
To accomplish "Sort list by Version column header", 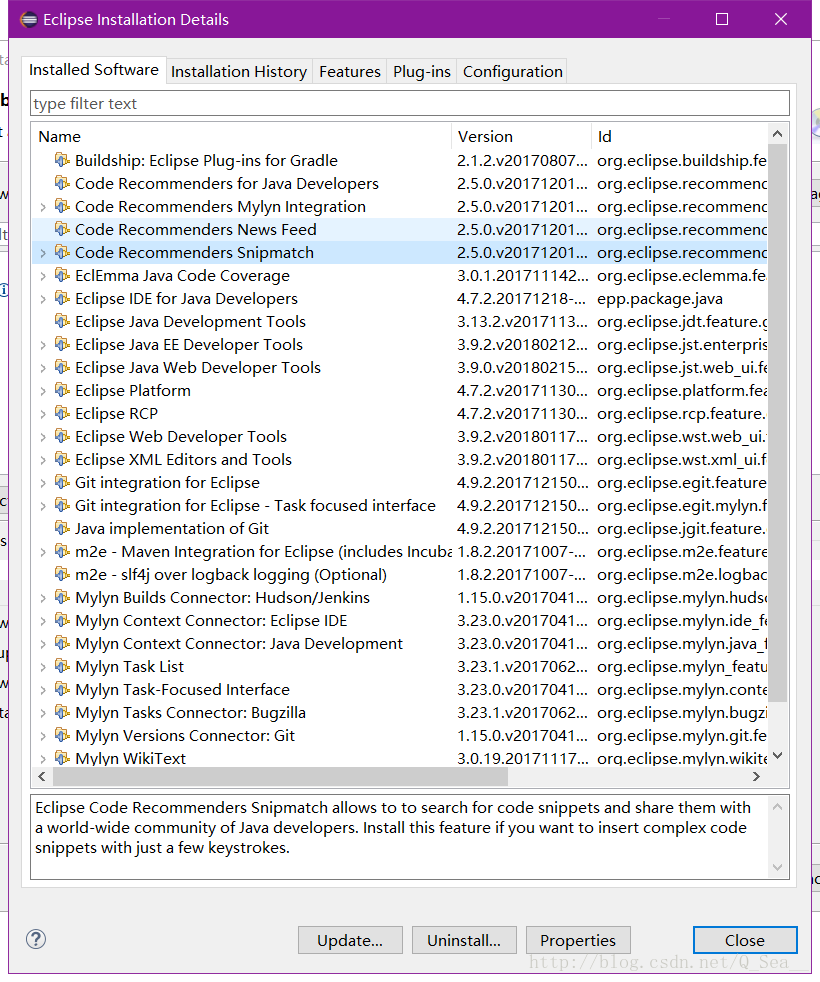I will (521, 136).
